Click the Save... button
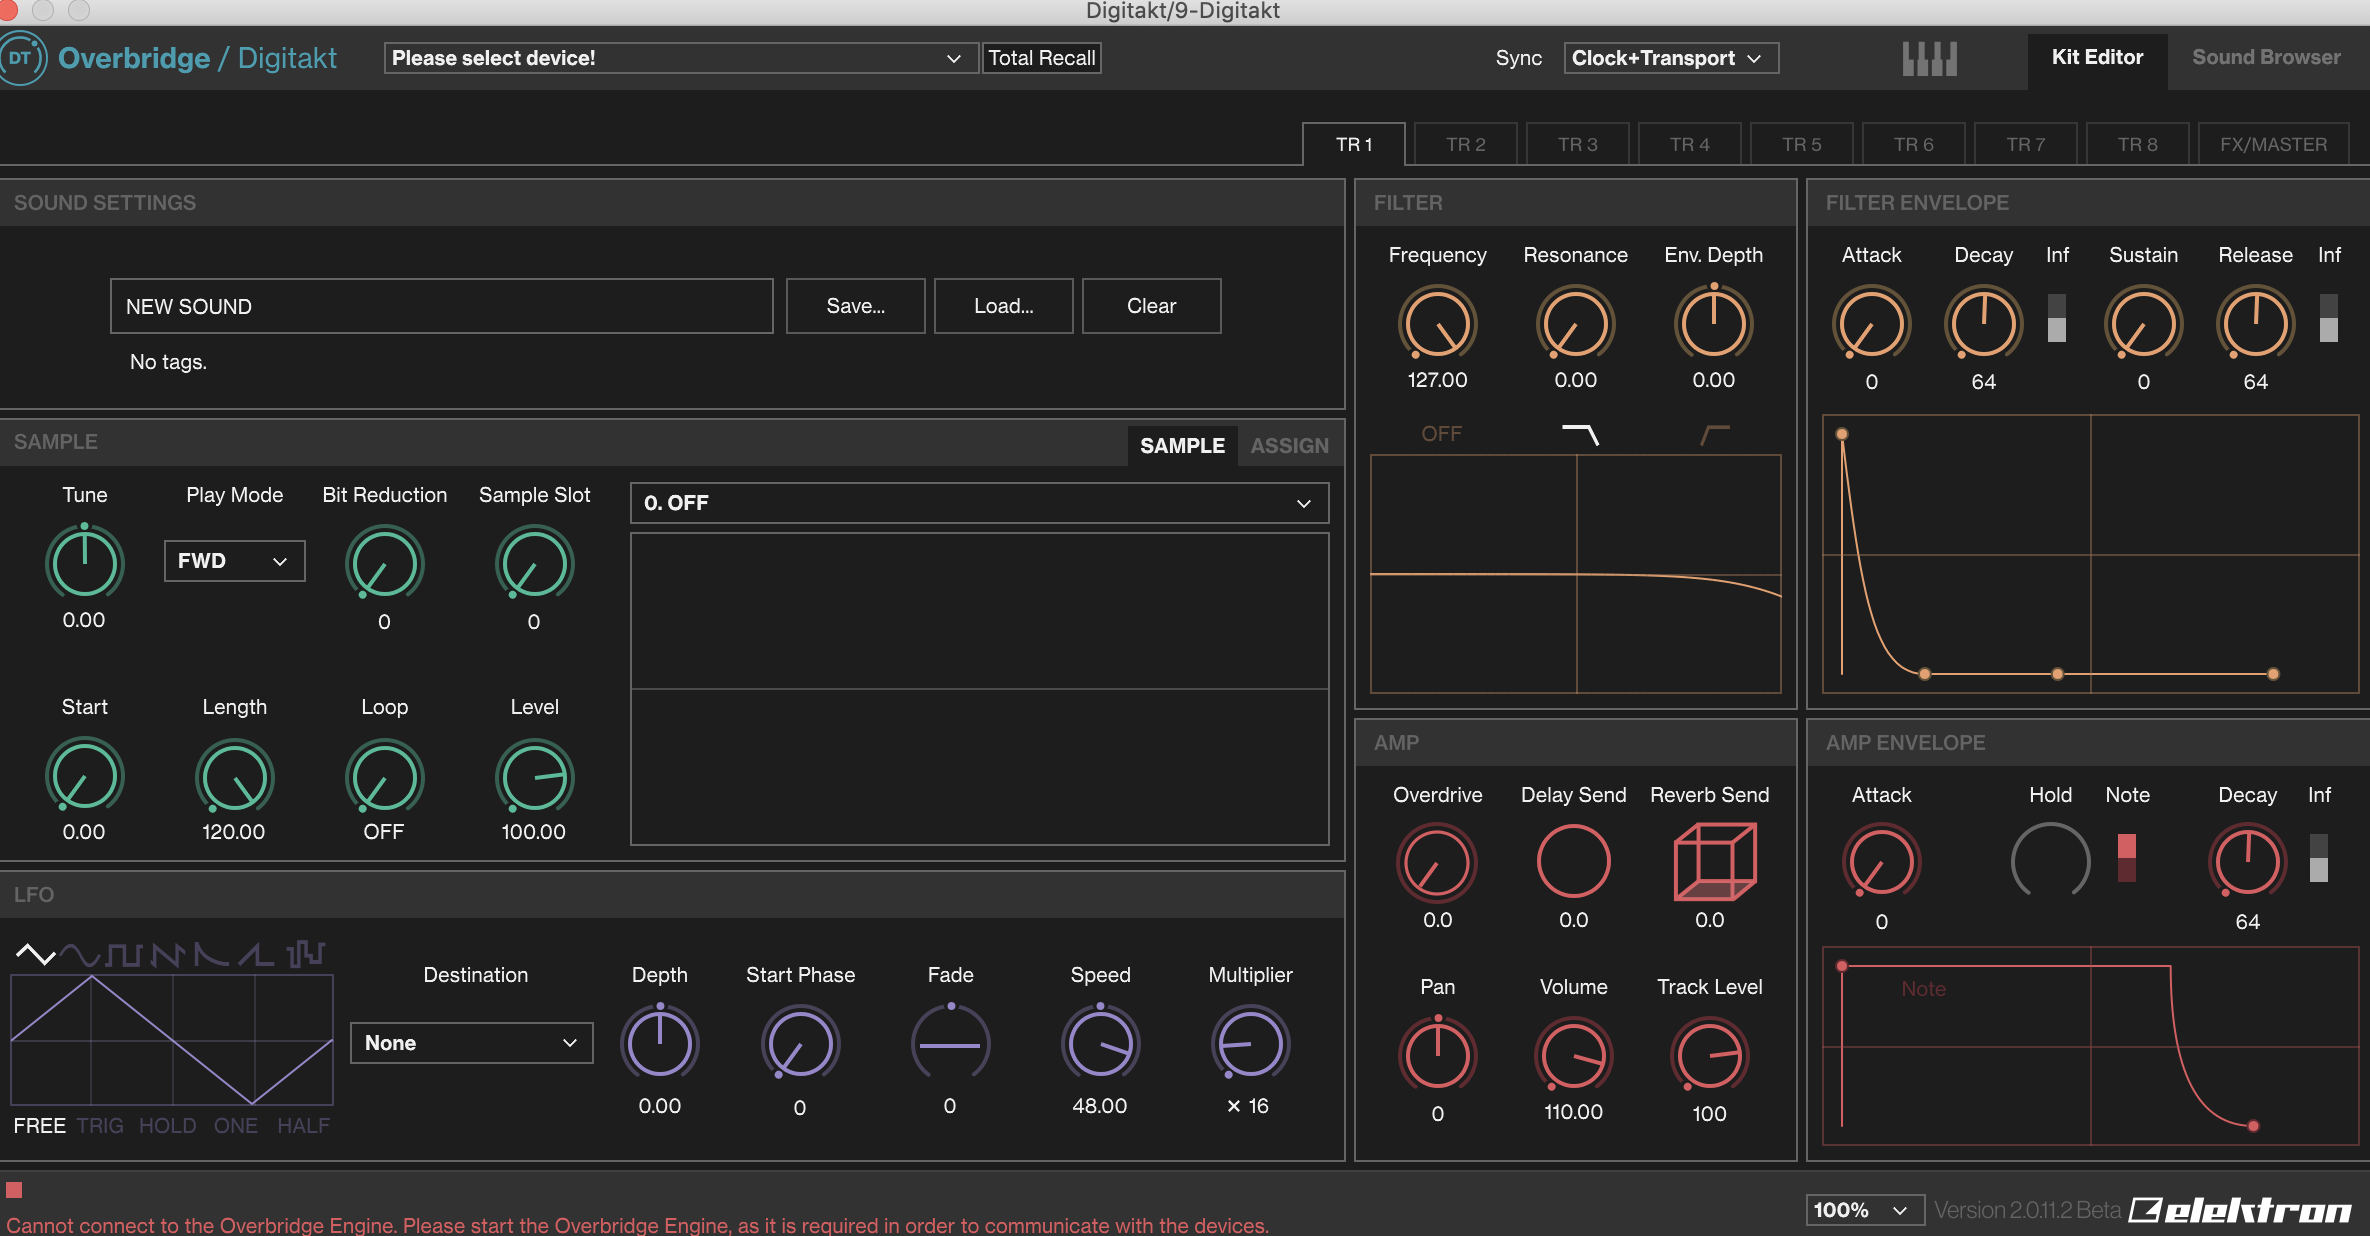Image resolution: width=2370 pixels, height=1236 pixels. (855, 306)
